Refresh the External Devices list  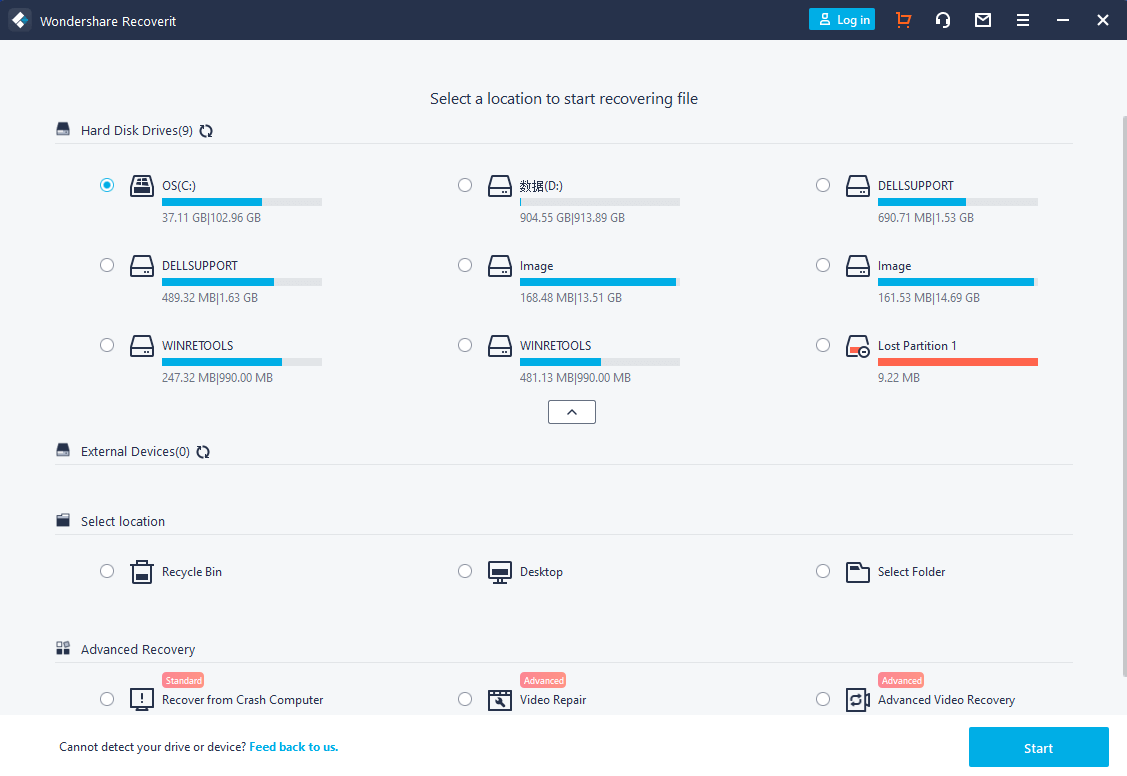point(203,452)
